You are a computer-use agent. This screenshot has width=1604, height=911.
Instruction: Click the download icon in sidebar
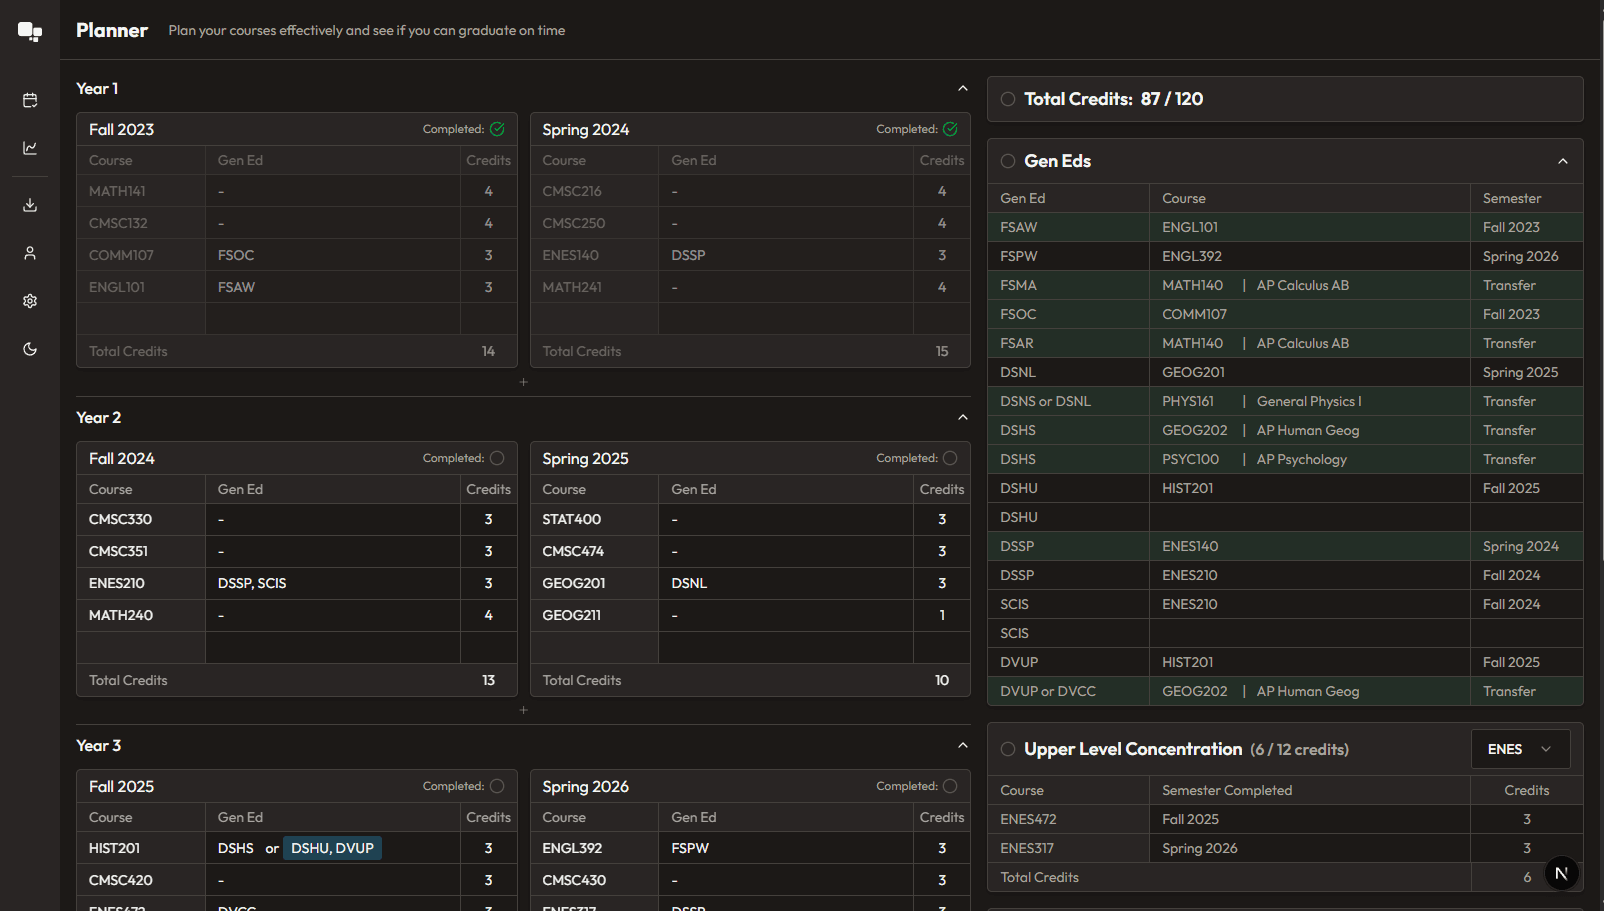pos(30,205)
